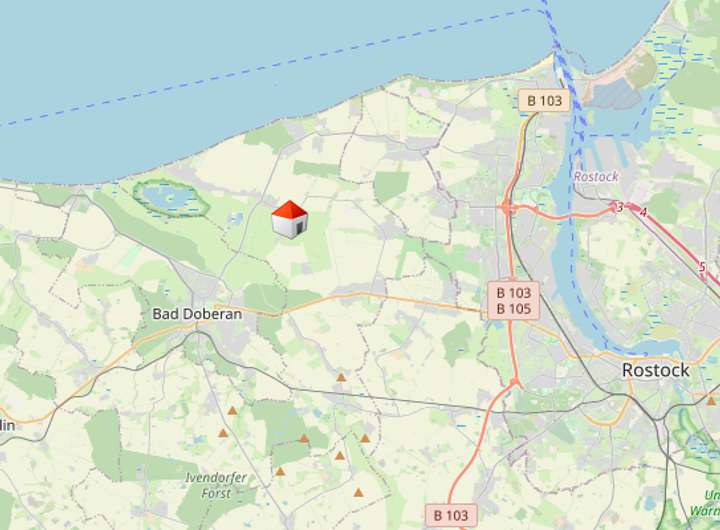720x530 pixels.
Task: Select the green 'Warn' label at right edge
Action: click(704, 510)
